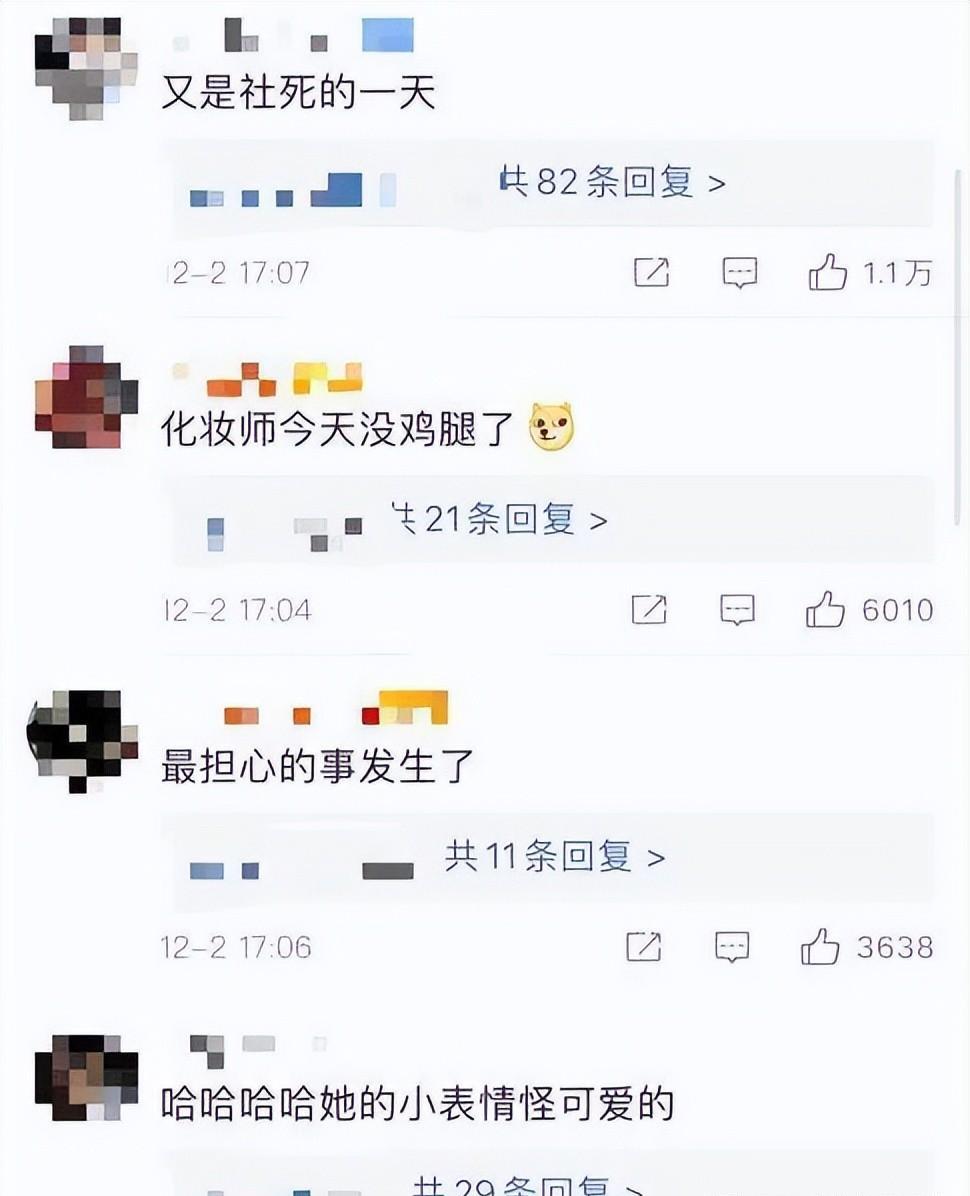Like the comment '化妆师今天没鸡腿了'
Screen dimensions: 970x1196
pyautogui.click(x=825, y=609)
